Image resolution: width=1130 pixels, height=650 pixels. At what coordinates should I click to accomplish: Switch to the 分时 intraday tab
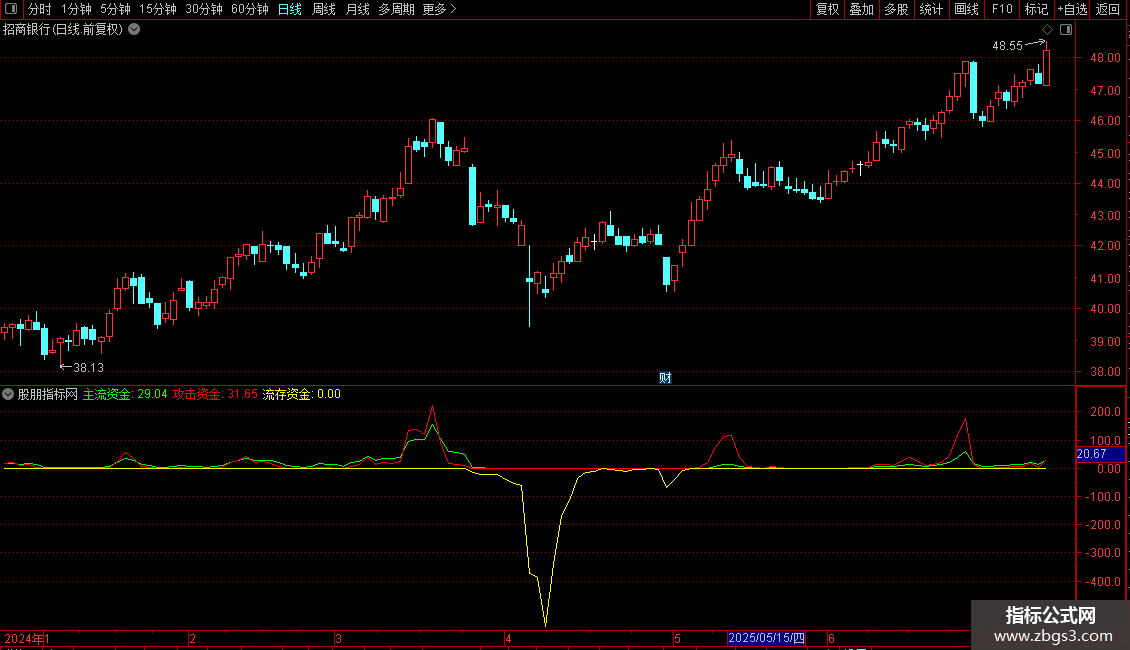[40, 9]
